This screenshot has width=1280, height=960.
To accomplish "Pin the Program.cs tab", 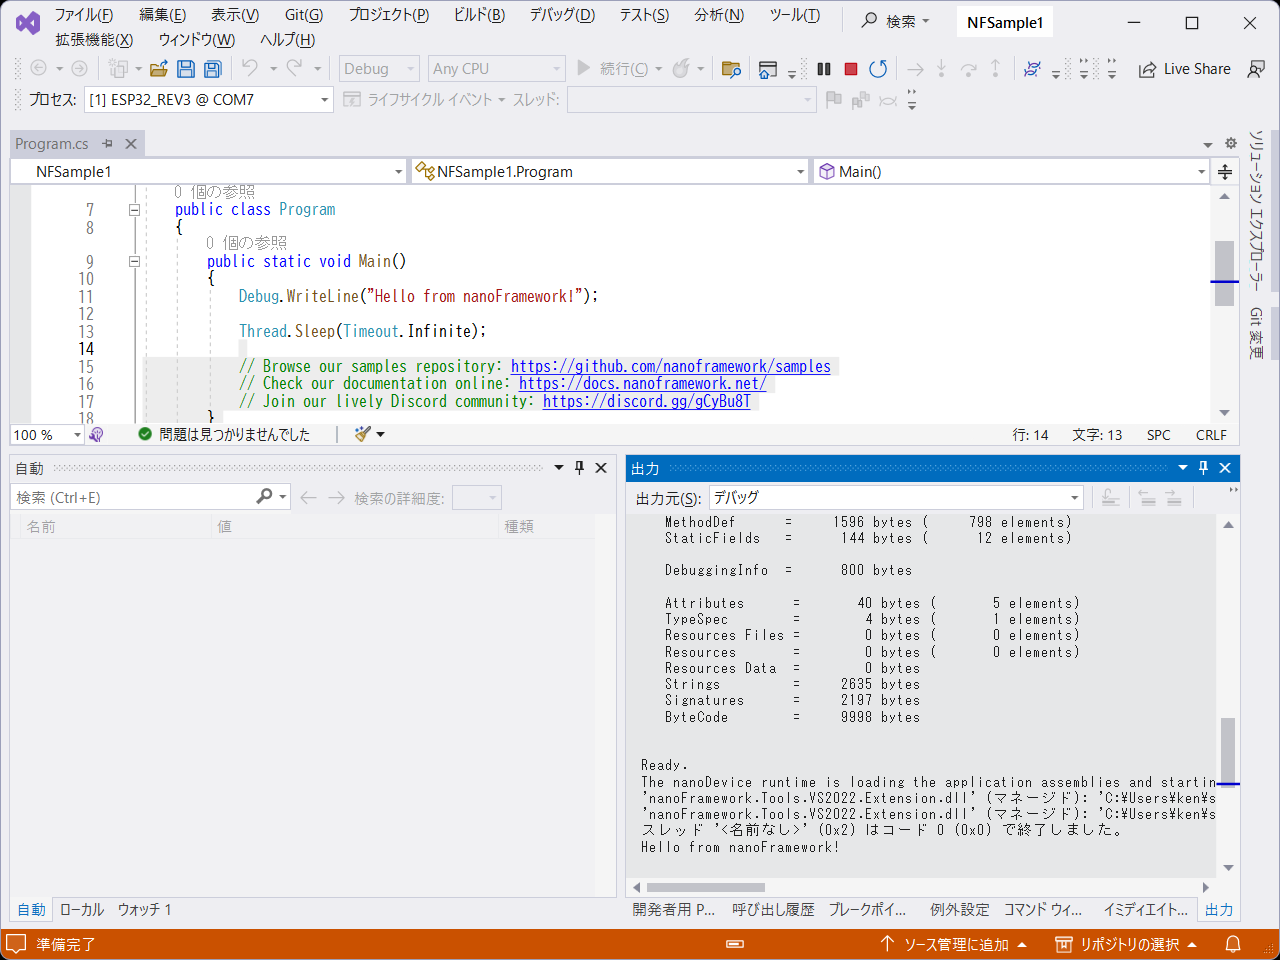I will coord(108,144).
